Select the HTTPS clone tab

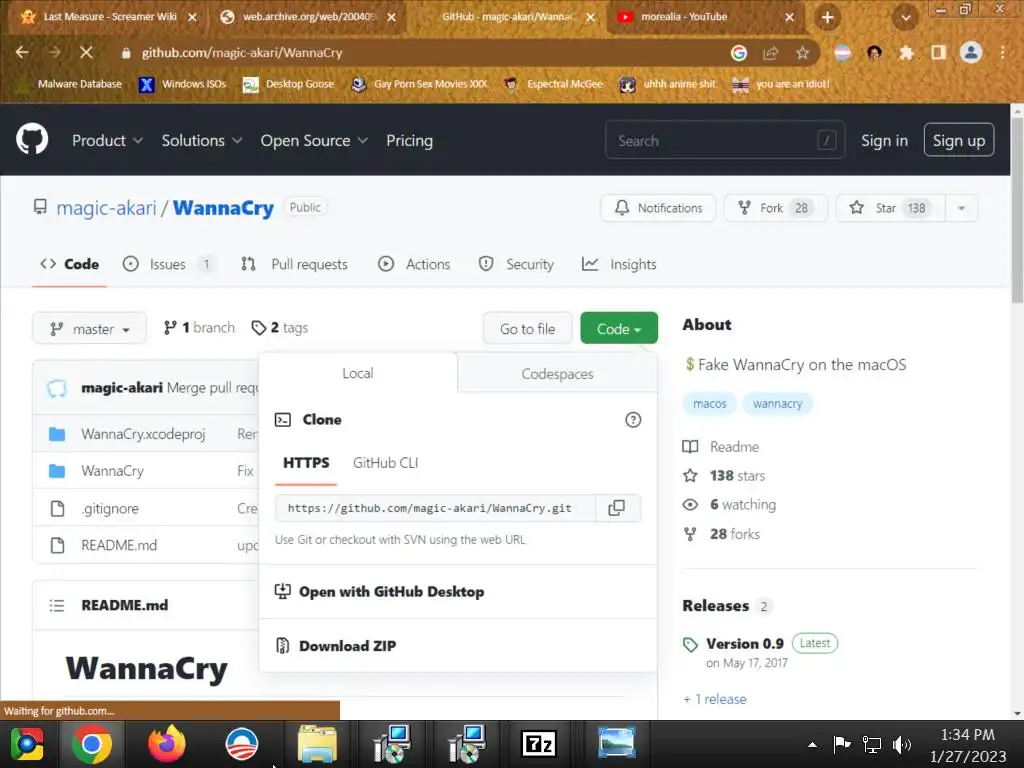click(x=306, y=463)
